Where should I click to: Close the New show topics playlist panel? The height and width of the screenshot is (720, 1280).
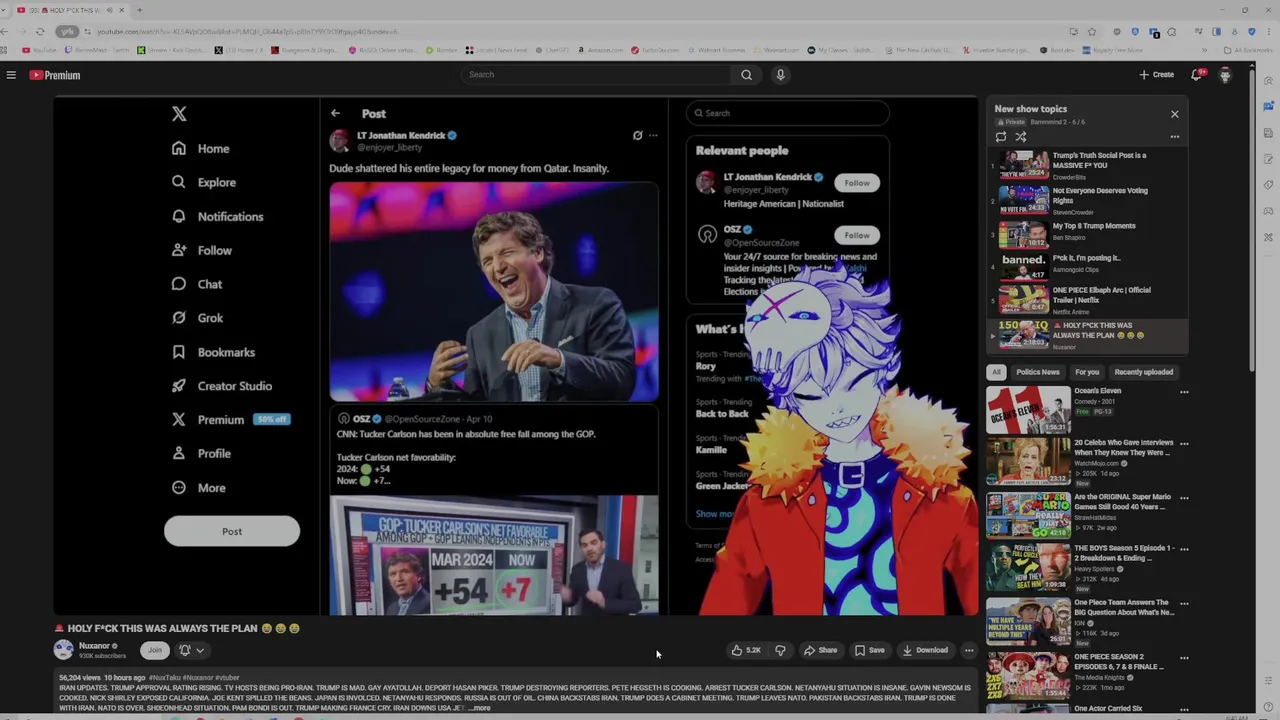[x=1174, y=114]
